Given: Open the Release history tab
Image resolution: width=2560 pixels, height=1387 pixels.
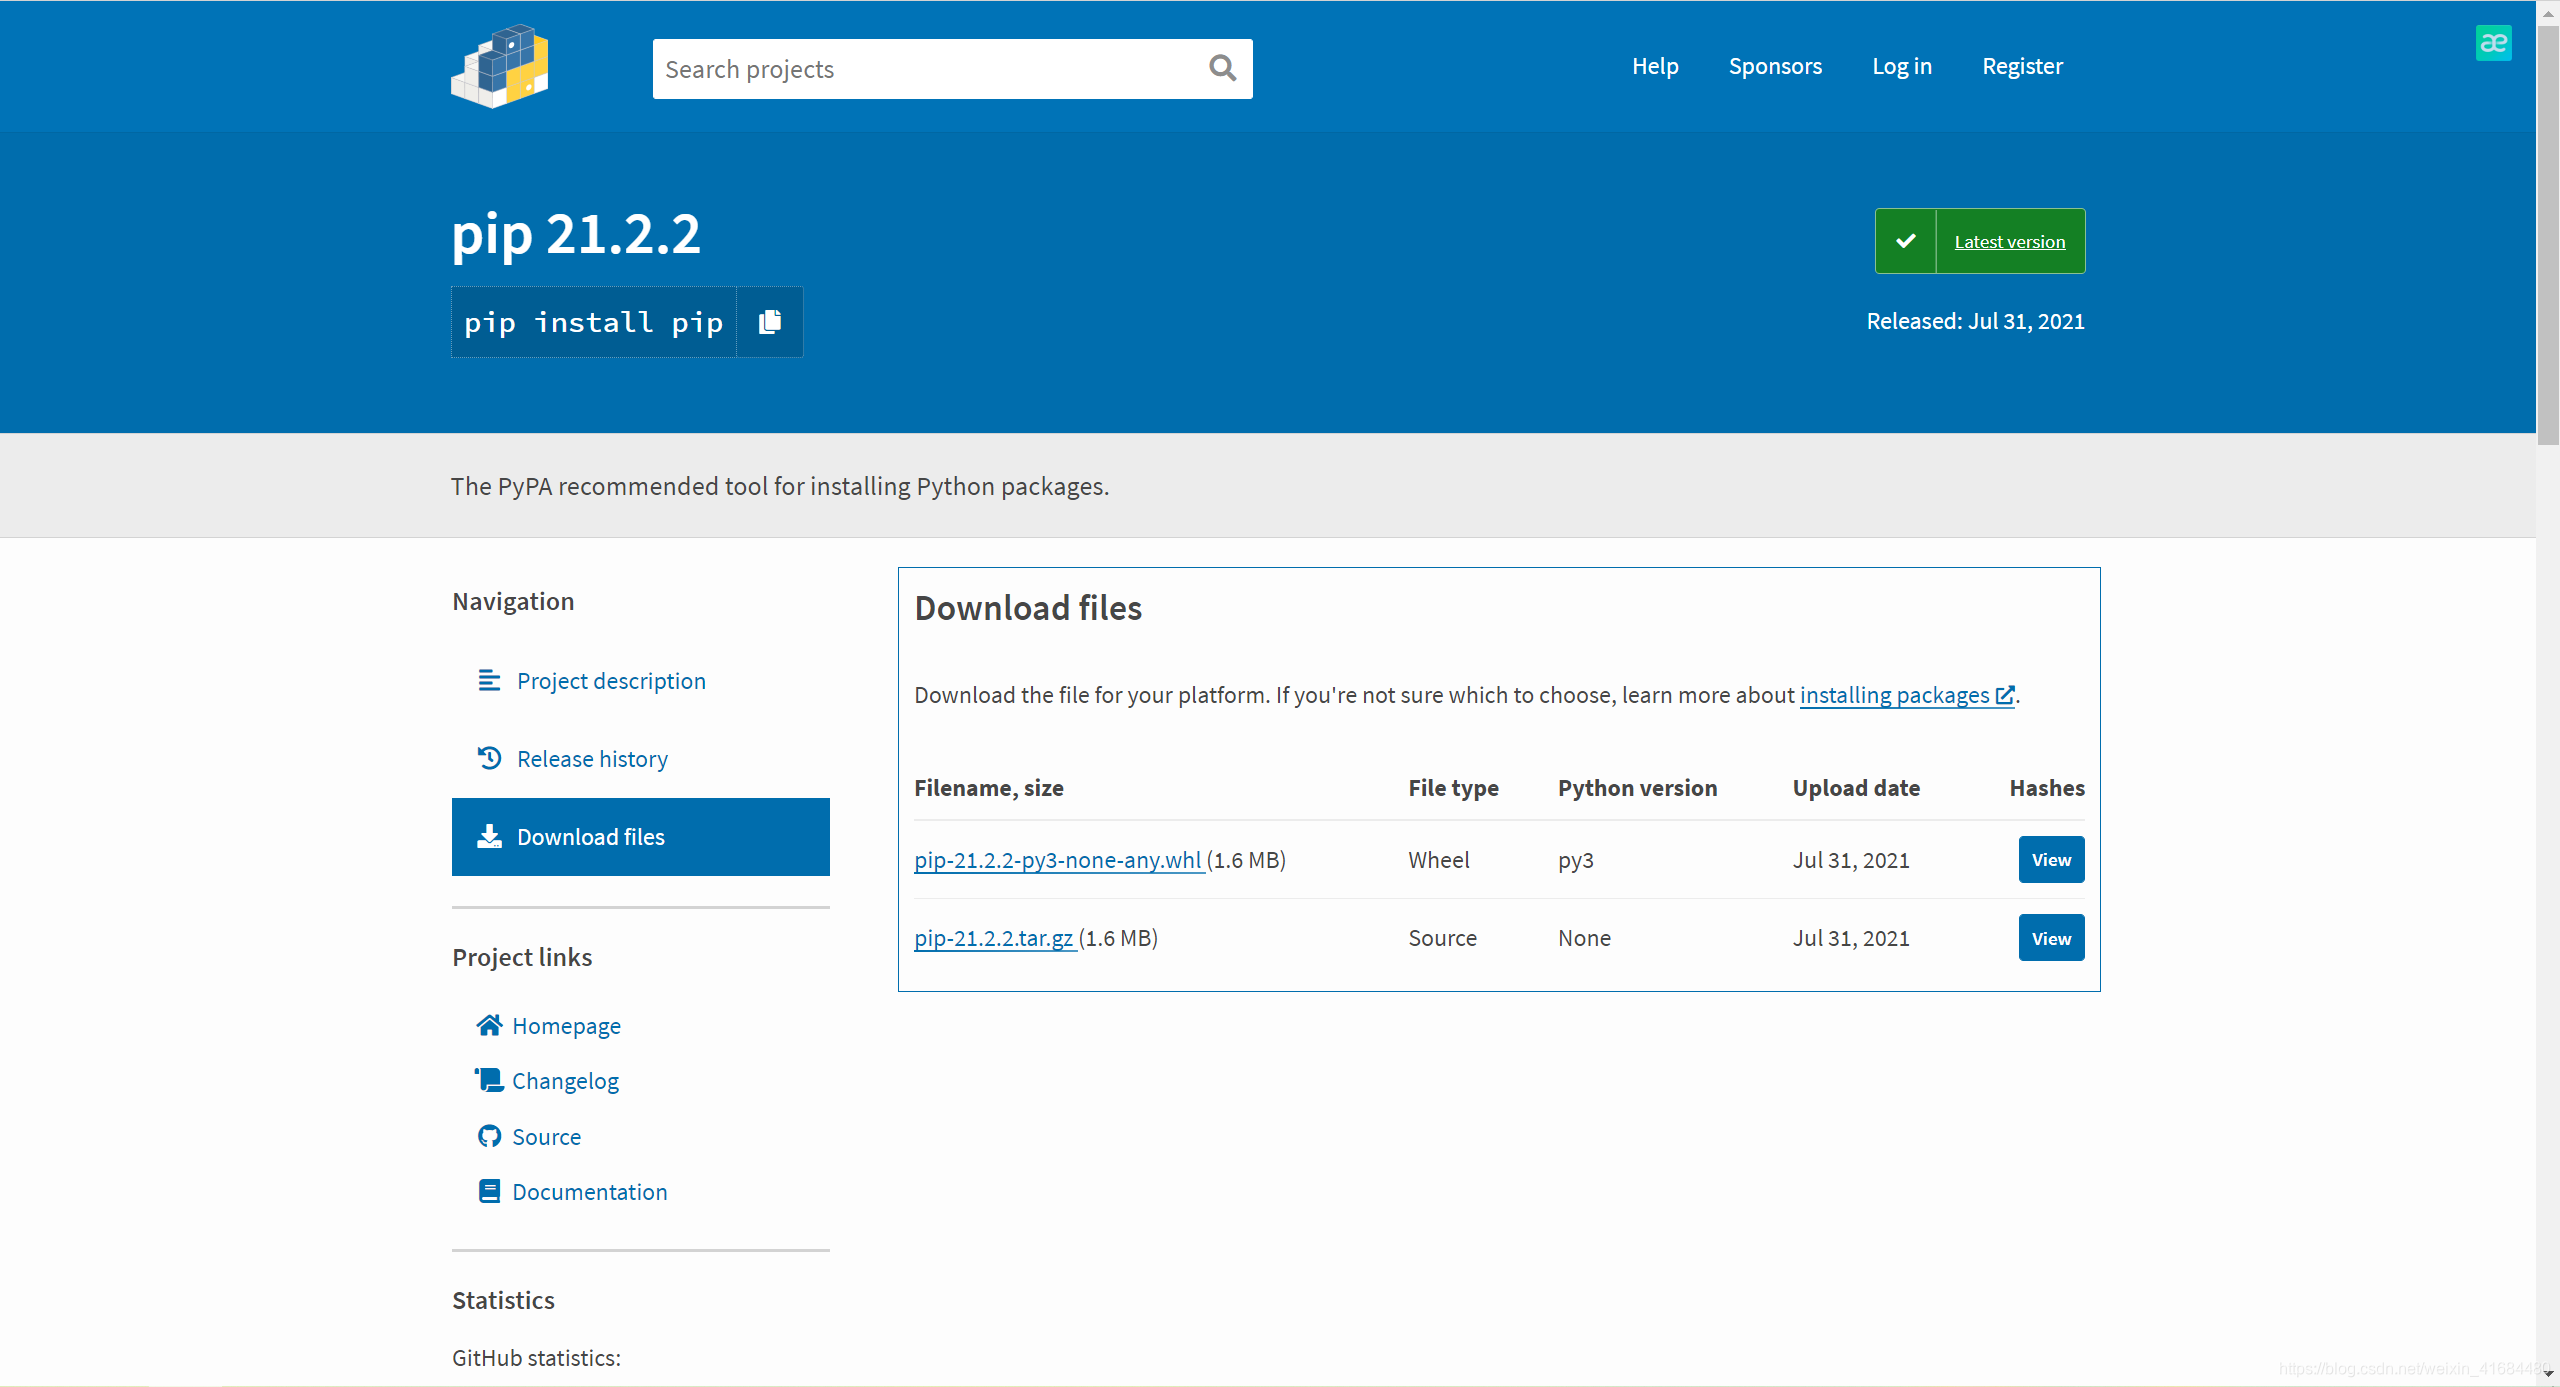Looking at the screenshot, I should tap(592, 759).
